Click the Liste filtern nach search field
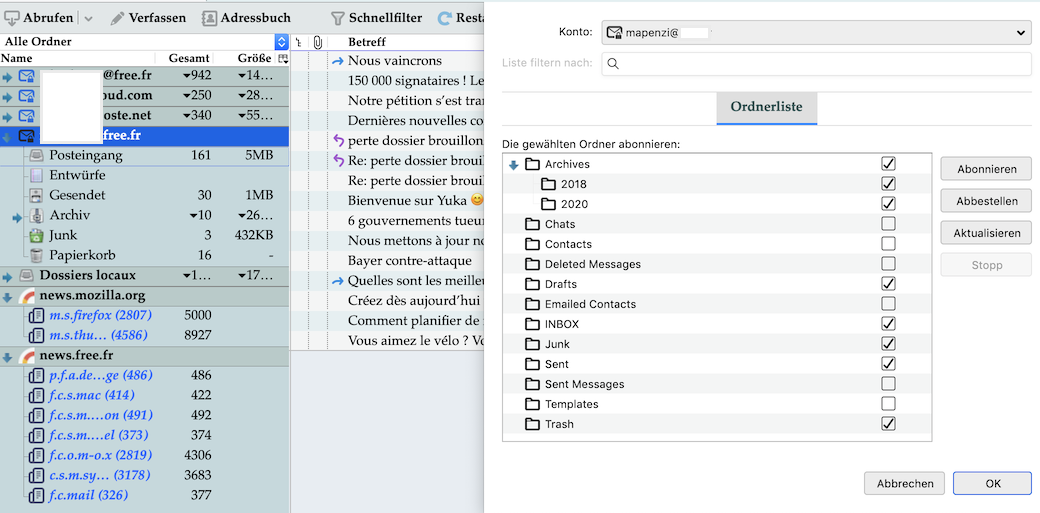Image resolution: width=1040 pixels, height=513 pixels. [x=816, y=63]
